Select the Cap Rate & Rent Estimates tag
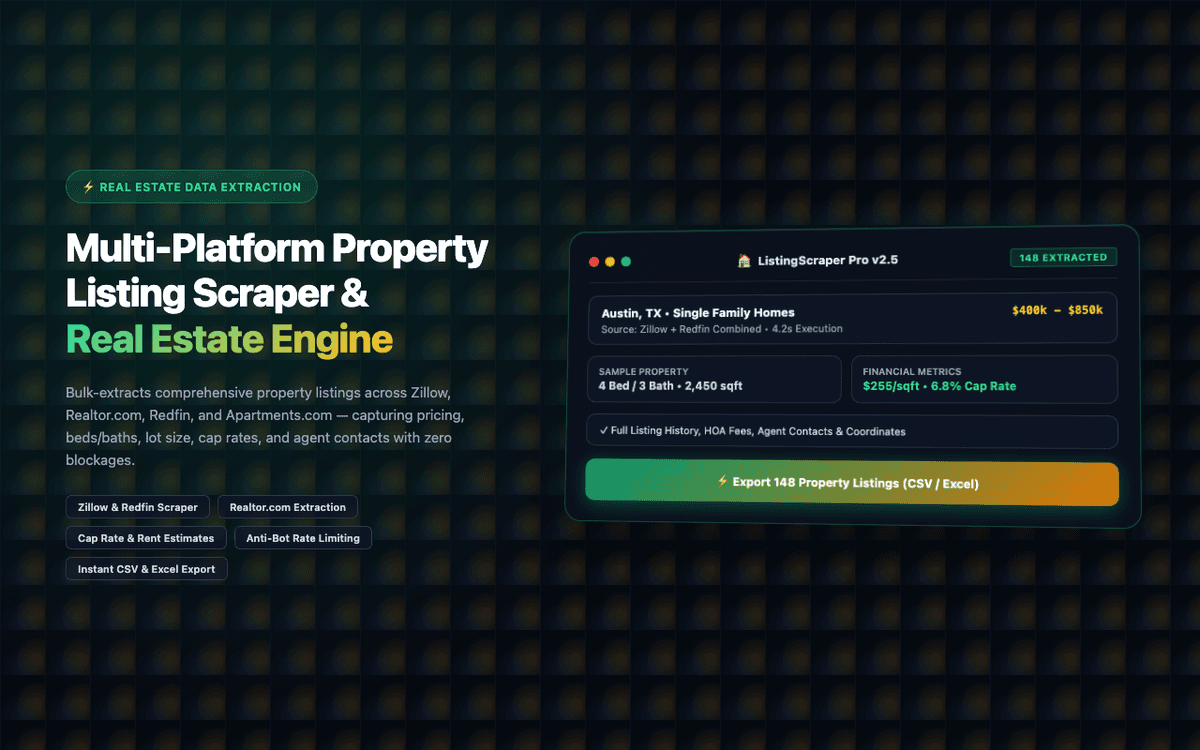1200x750 pixels. pos(146,538)
